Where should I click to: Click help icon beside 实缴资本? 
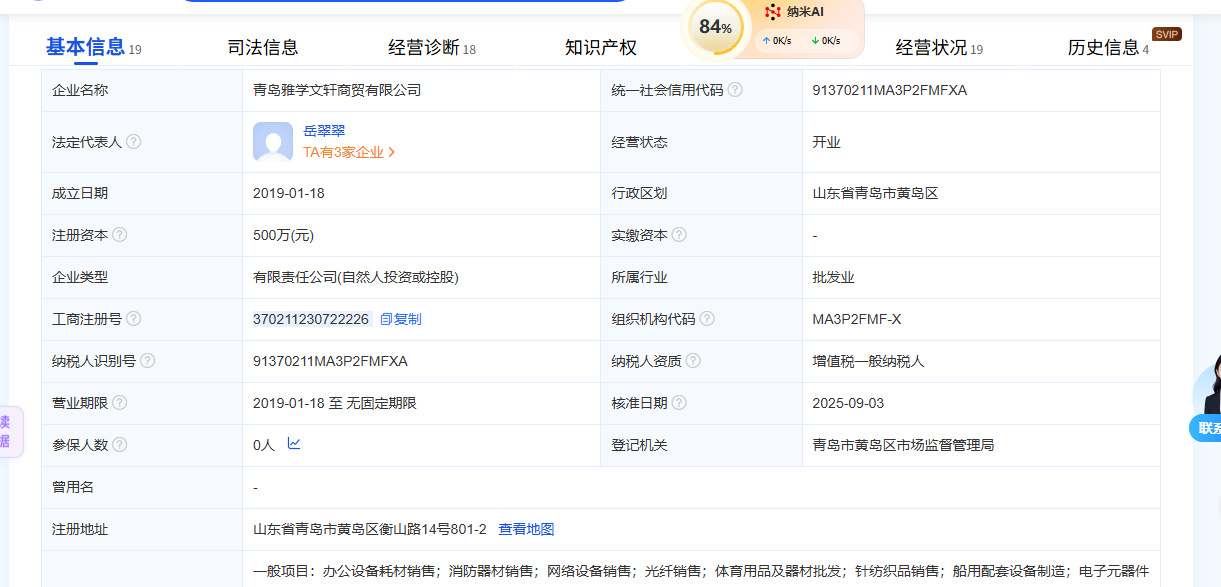679,235
